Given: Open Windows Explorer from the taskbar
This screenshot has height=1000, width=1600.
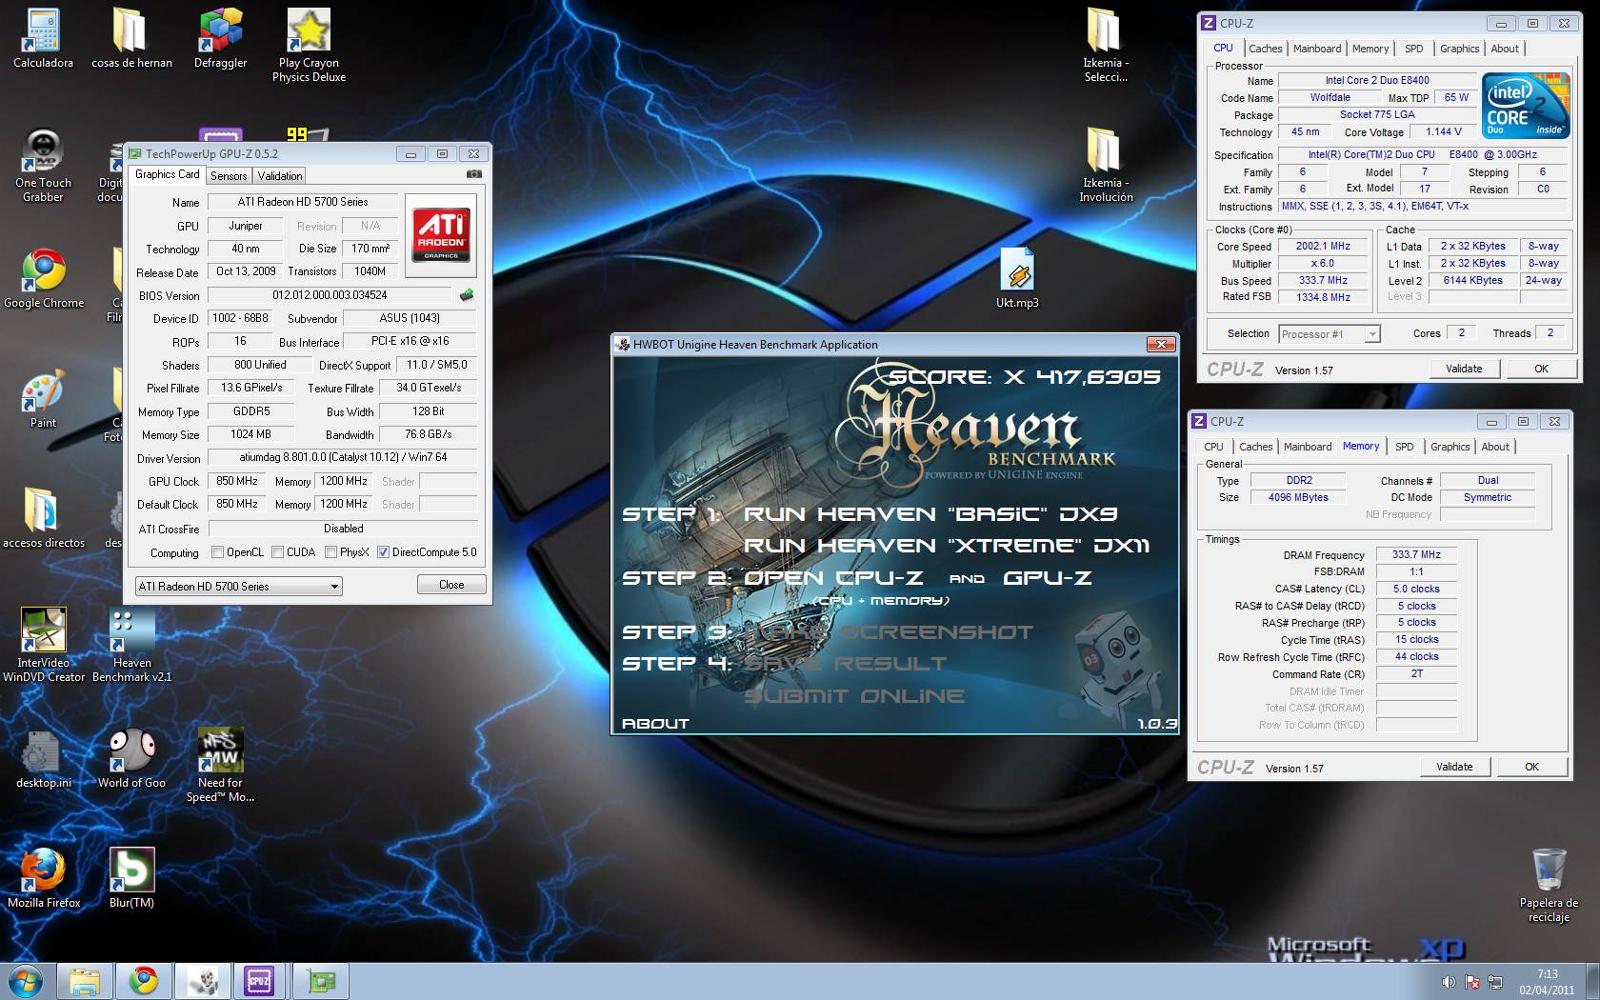Looking at the screenshot, I should (x=84, y=981).
